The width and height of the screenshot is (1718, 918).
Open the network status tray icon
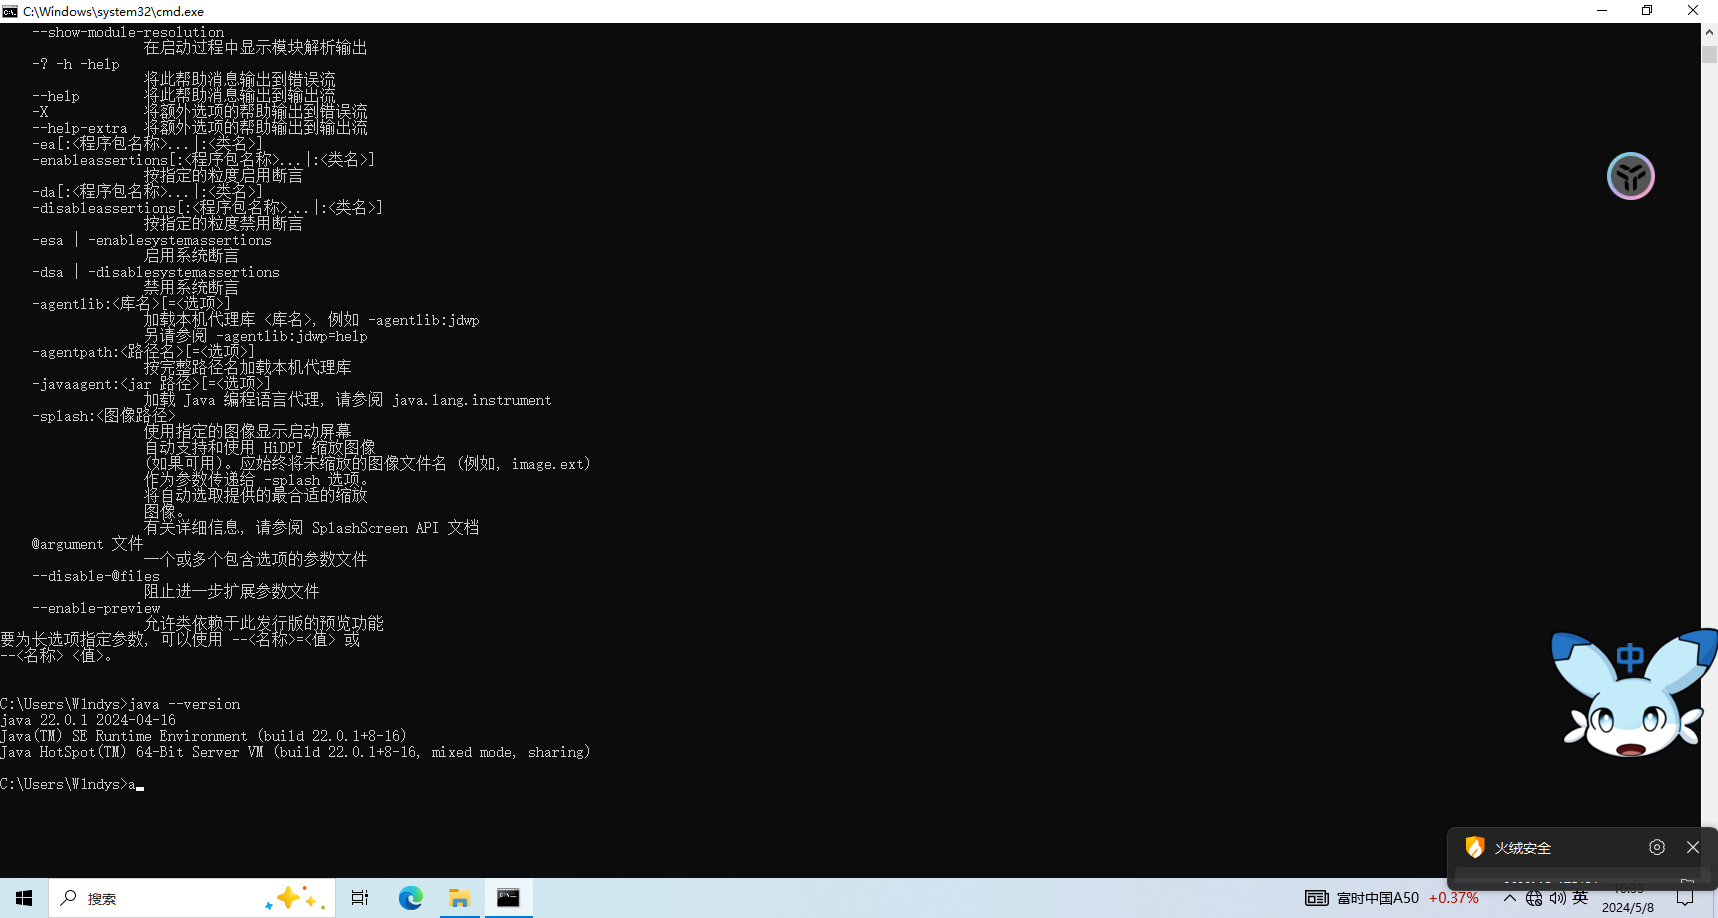tap(1534, 898)
